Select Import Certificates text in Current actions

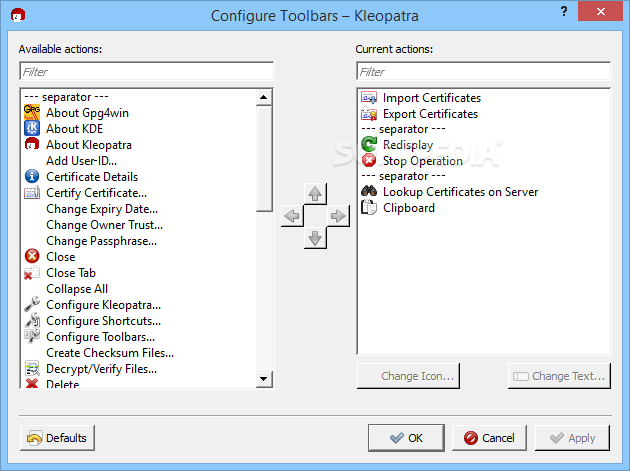pyautogui.click(x=432, y=98)
